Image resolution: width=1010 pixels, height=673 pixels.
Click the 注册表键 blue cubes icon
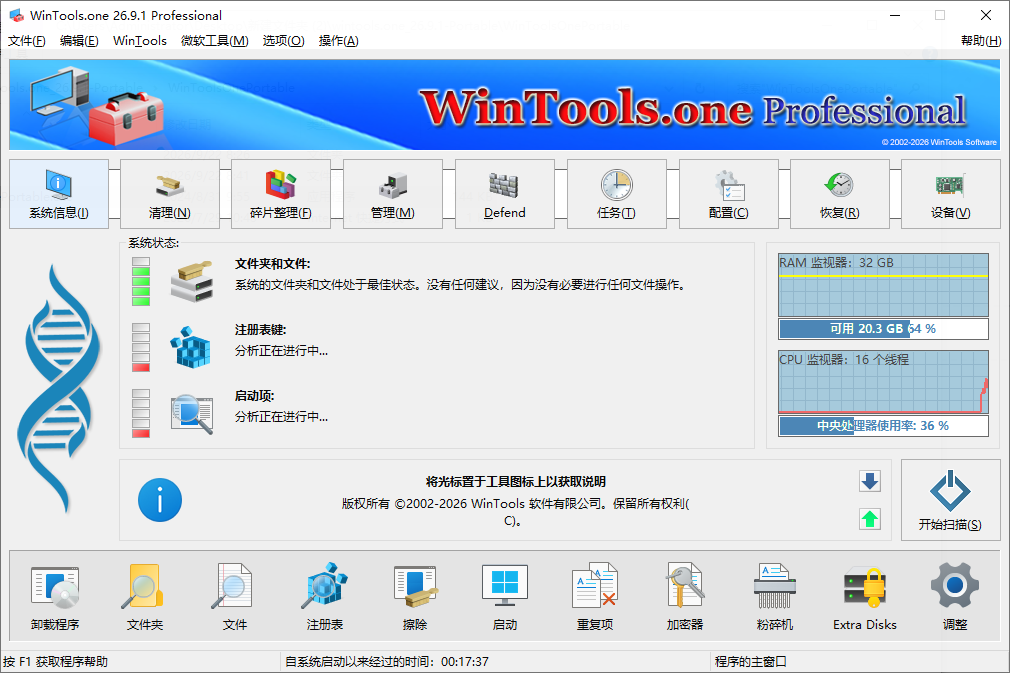191,348
